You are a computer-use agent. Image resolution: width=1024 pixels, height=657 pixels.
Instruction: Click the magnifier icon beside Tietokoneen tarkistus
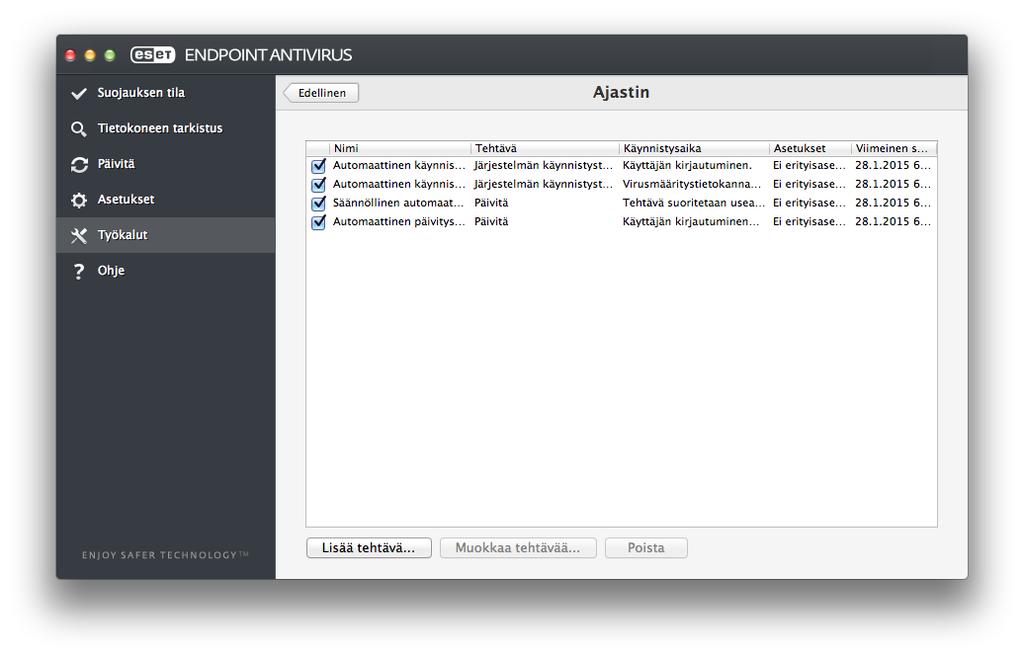pyautogui.click(x=79, y=129)
